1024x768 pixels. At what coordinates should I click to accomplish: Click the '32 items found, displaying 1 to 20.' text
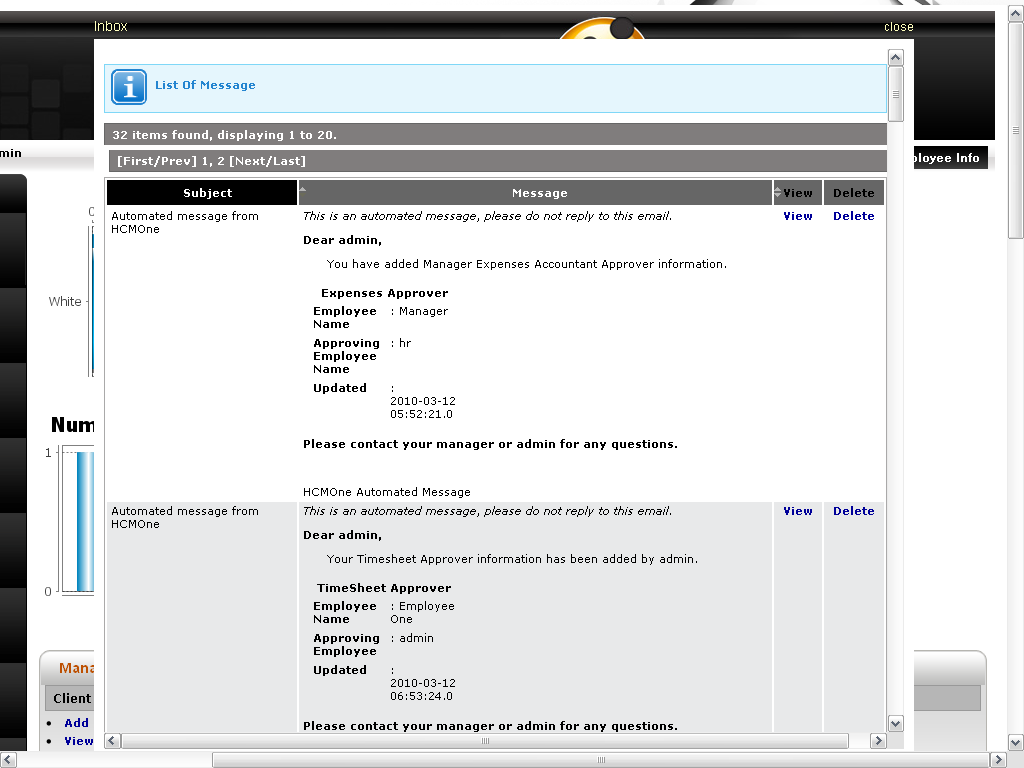click(x=224, y=135)
